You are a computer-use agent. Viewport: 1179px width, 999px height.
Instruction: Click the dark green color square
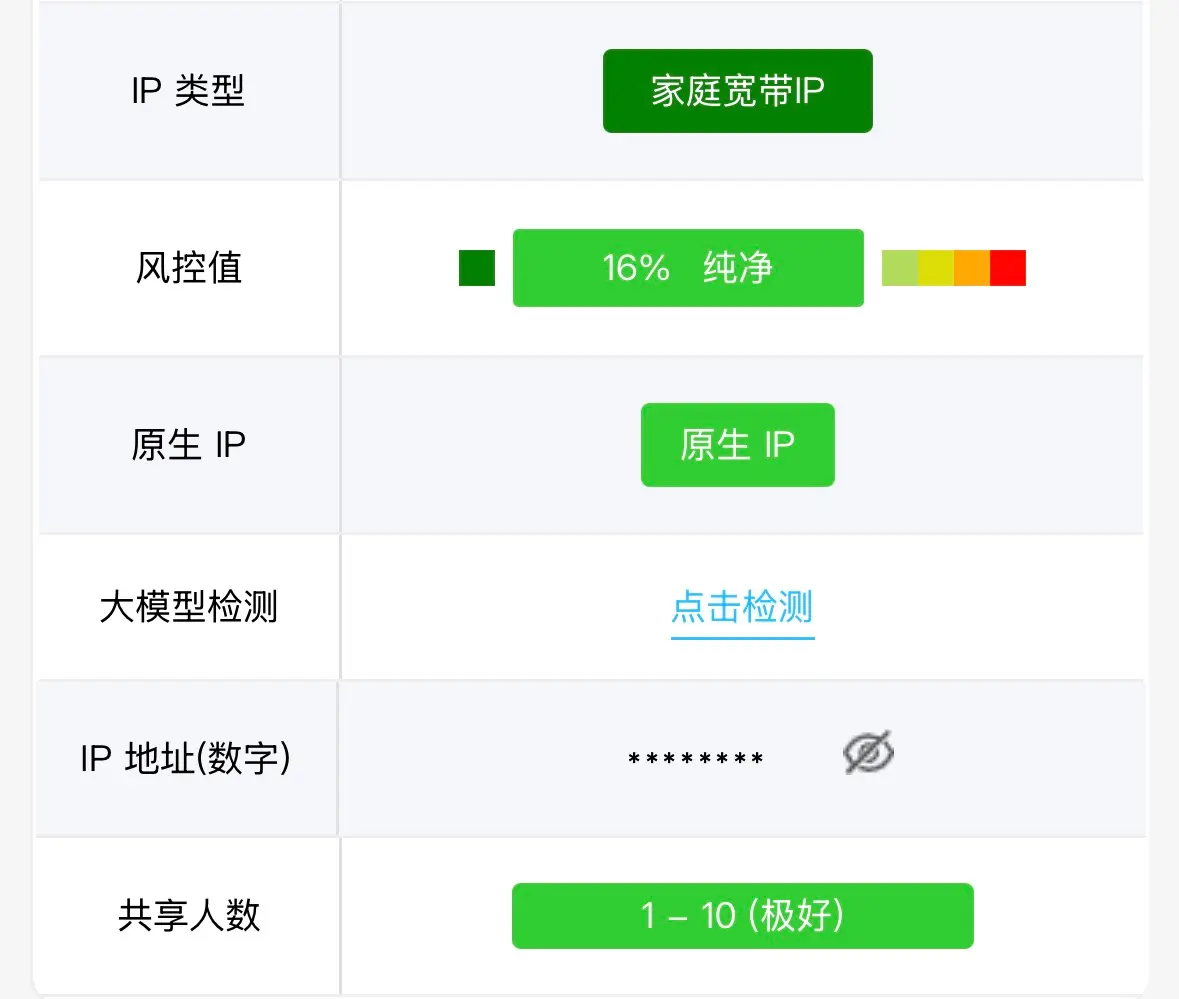[477, 268]
